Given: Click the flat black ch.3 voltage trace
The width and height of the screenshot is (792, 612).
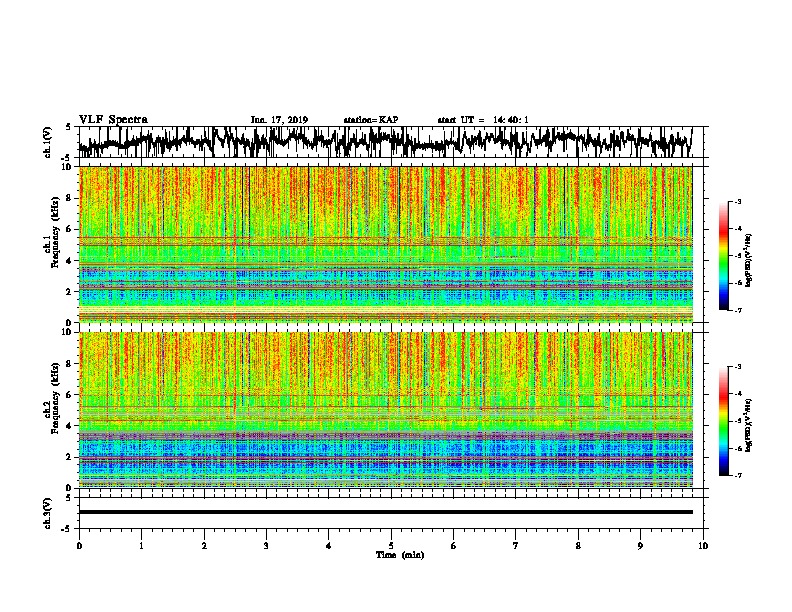Looking at the screenshot, I should (x=385, y=512).
